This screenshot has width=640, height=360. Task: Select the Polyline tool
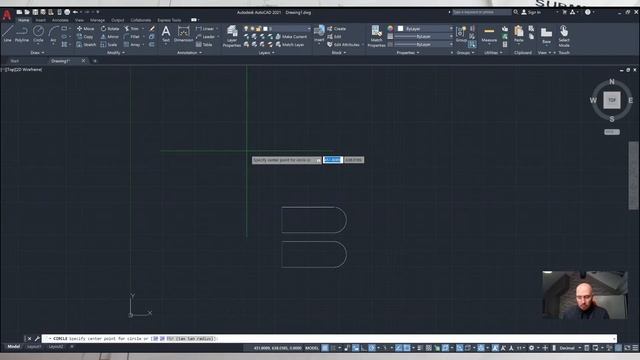click(22, 33)
